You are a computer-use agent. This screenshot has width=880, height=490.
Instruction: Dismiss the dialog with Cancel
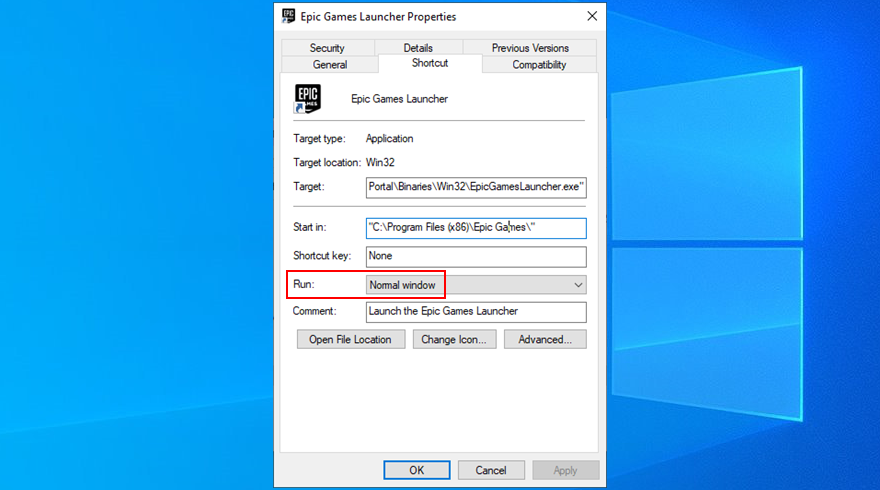(x=491, y=470)
